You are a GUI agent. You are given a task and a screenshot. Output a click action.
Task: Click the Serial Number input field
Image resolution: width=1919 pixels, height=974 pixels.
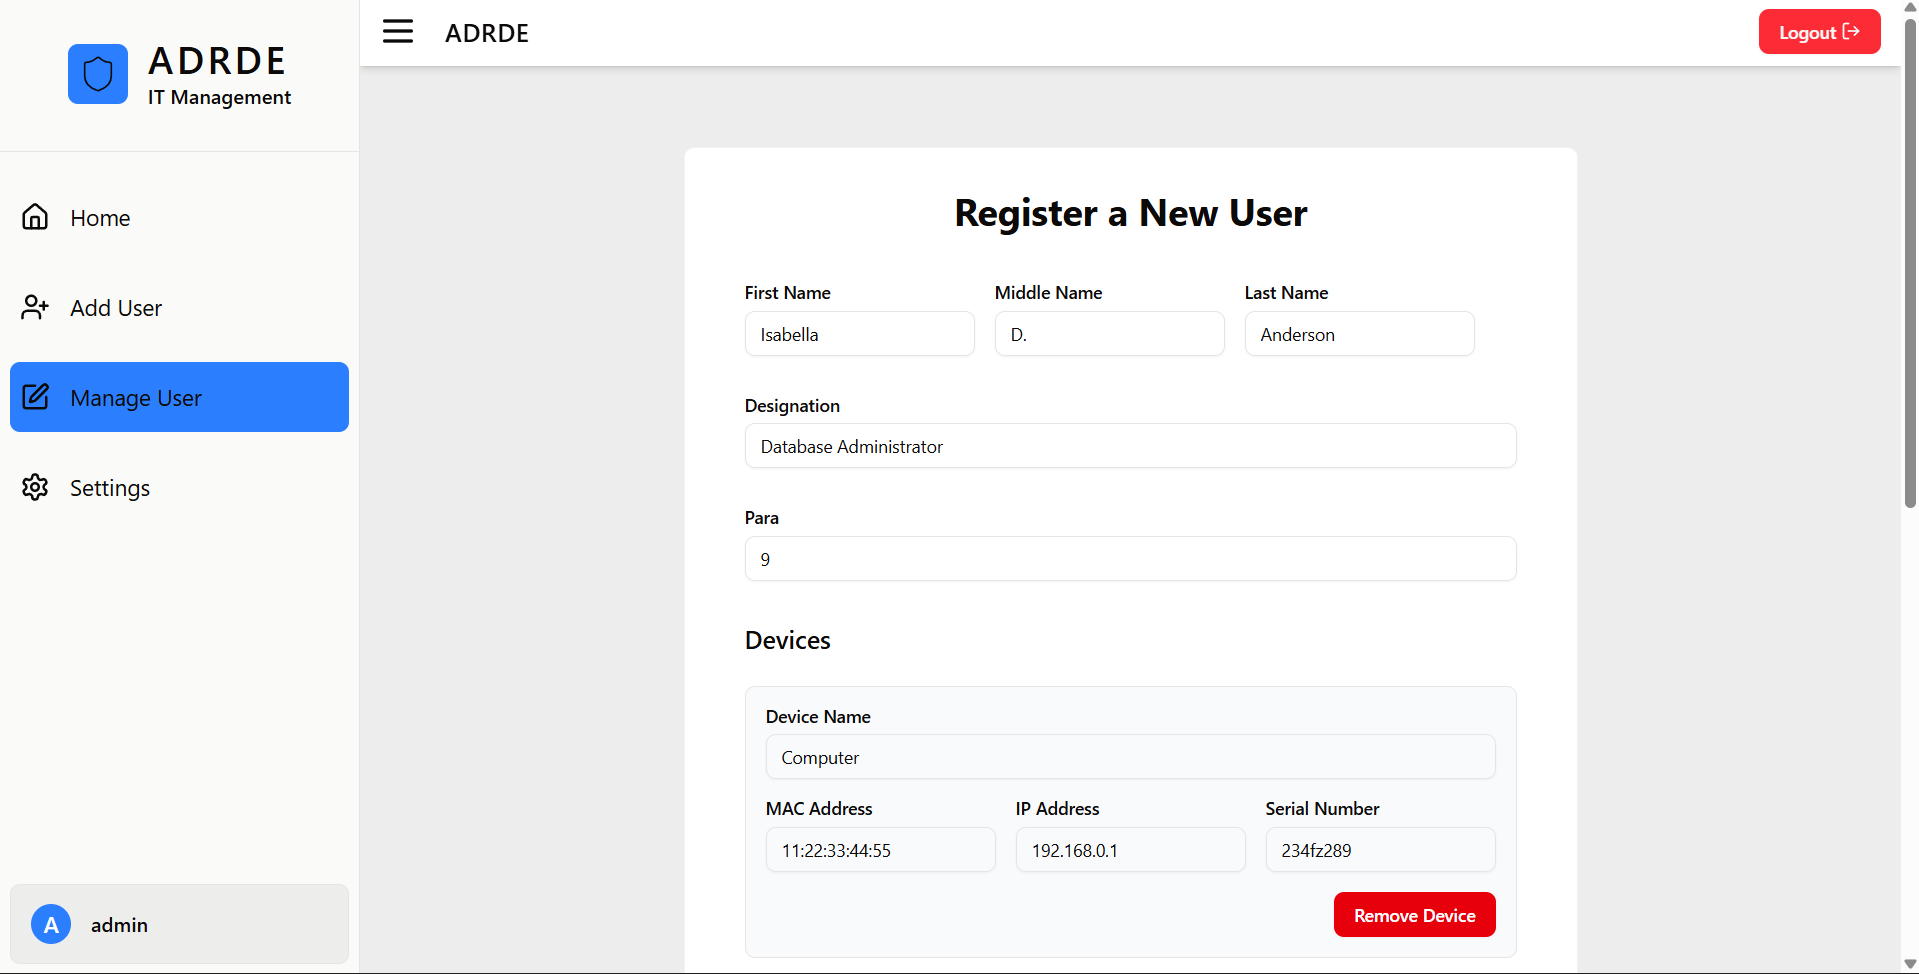[1380, 850]
